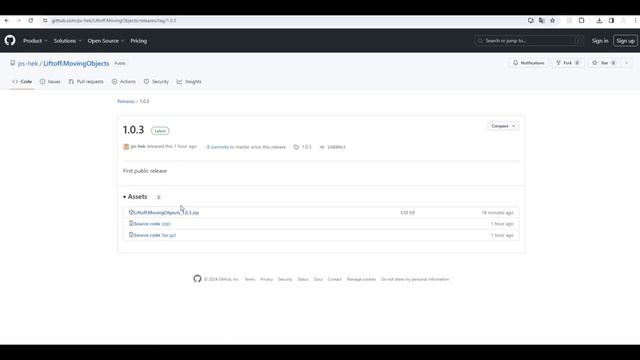Click the Latest release badge
This screenshot has width=640, height=360.
160,131
